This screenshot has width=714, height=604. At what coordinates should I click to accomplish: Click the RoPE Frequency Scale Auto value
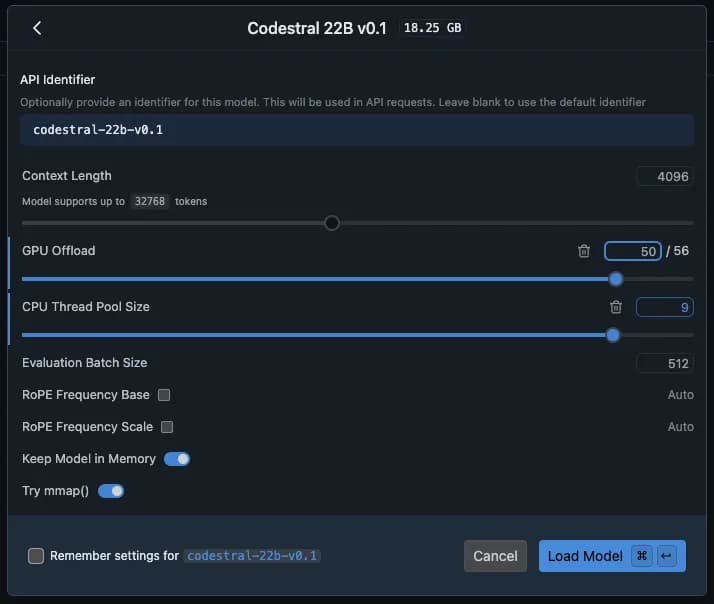click(680, 427)
